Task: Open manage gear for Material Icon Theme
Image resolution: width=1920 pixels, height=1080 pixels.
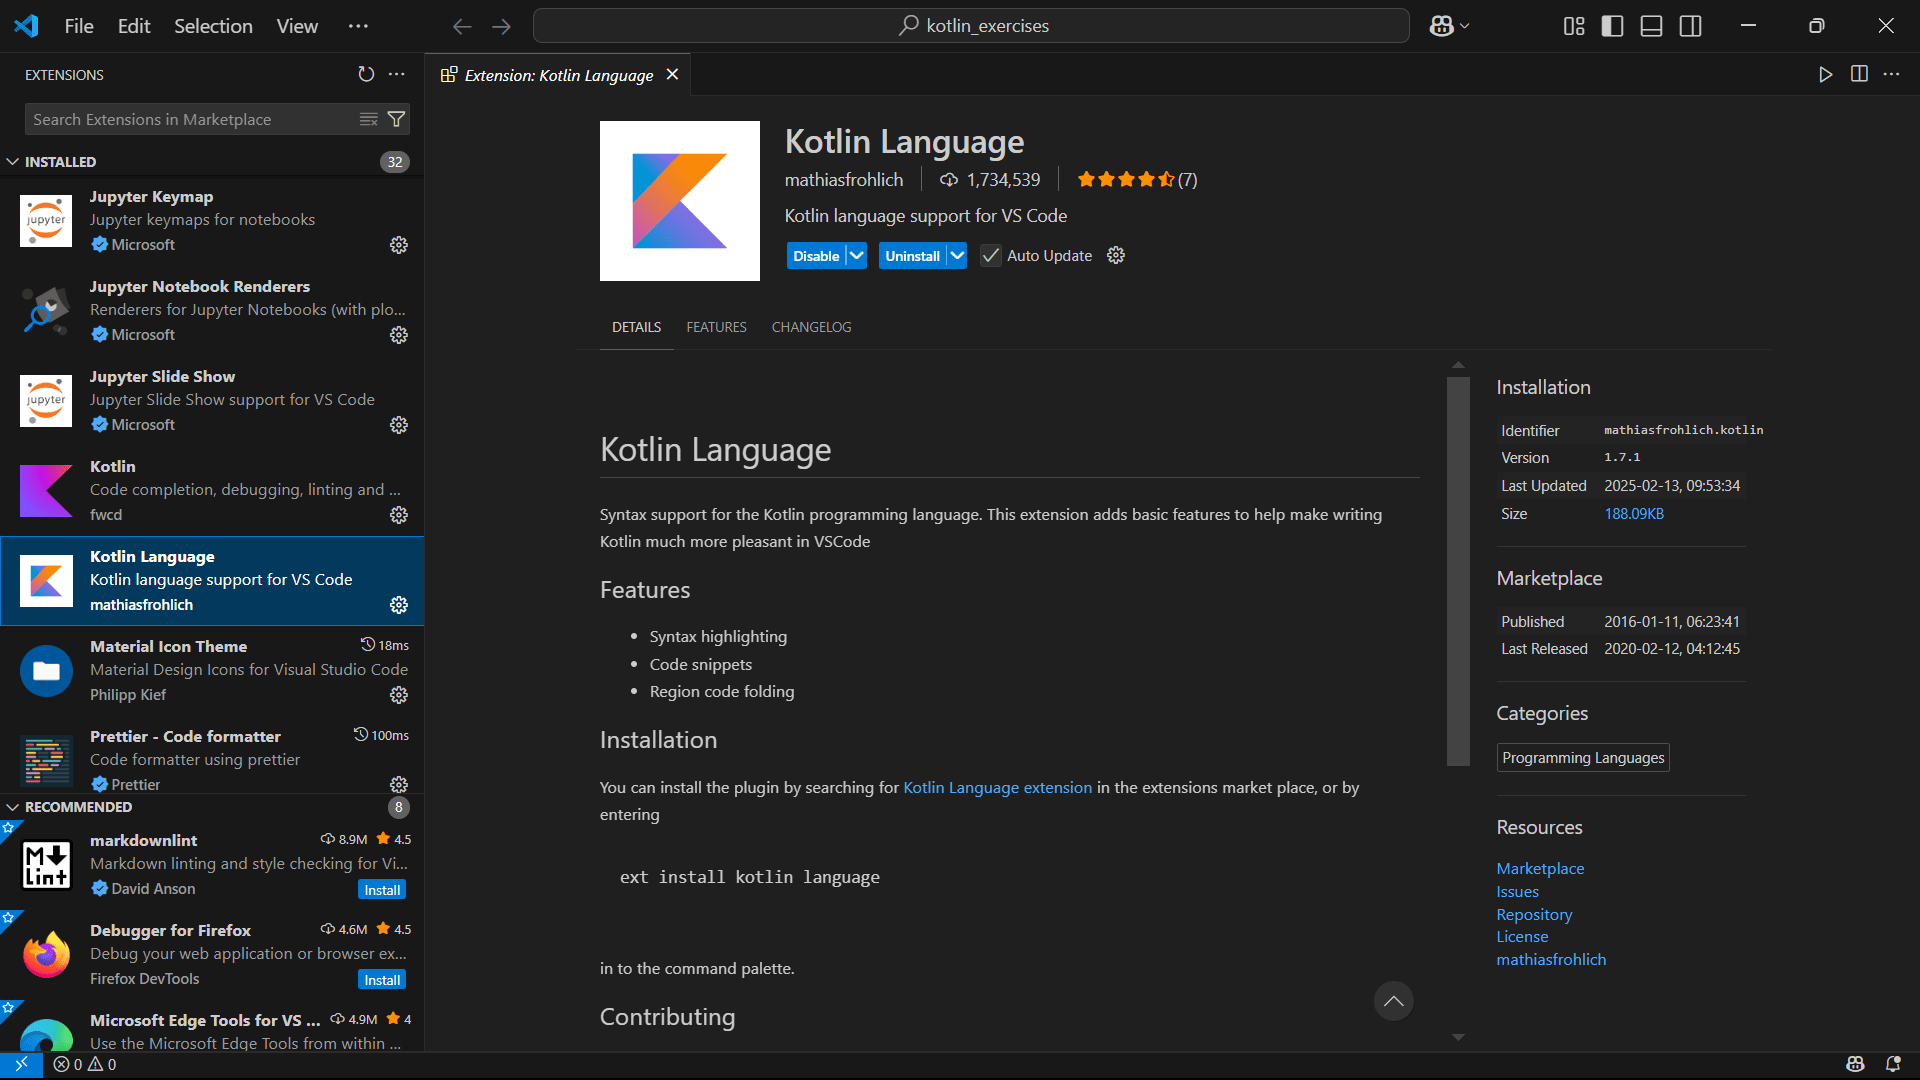Action: click(x=399, y=695)
